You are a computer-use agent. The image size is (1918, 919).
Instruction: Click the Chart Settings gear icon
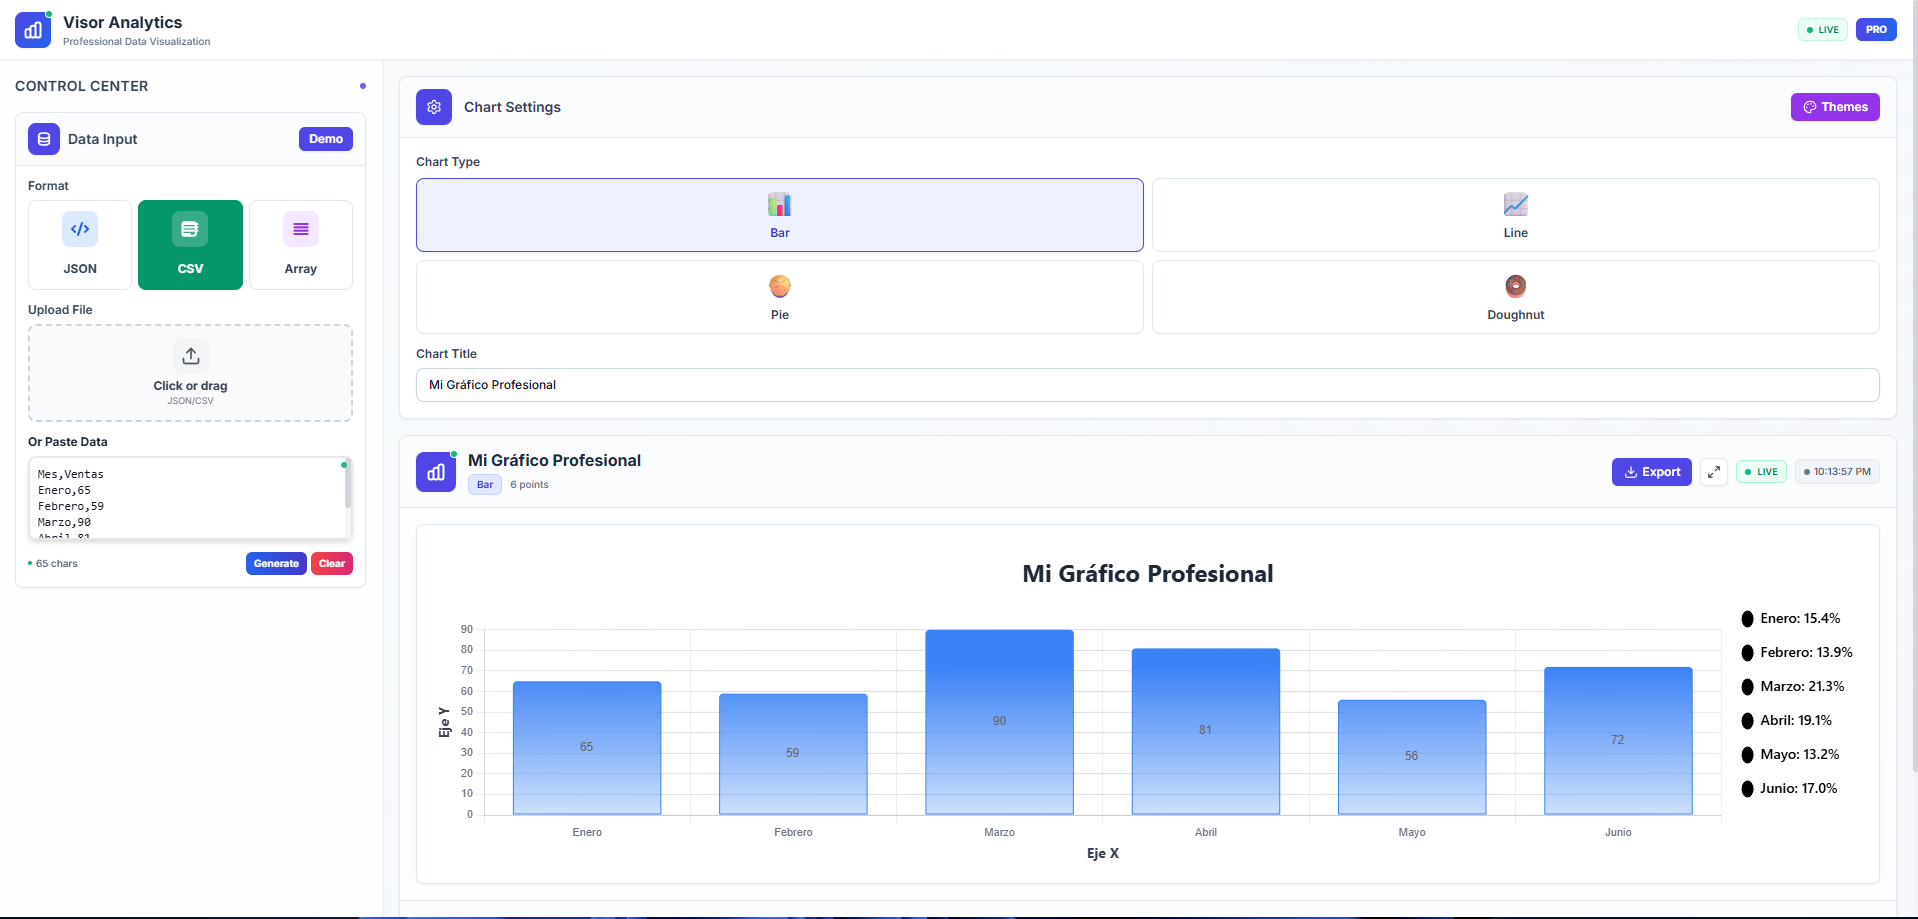[x=434, y=107]
